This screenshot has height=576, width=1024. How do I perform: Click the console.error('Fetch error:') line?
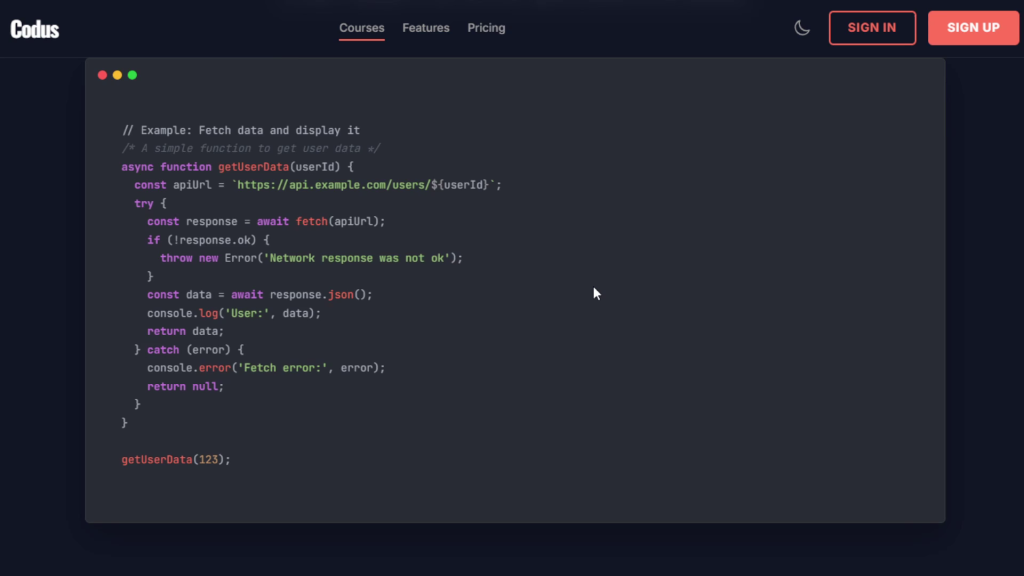tap(266, 368)
